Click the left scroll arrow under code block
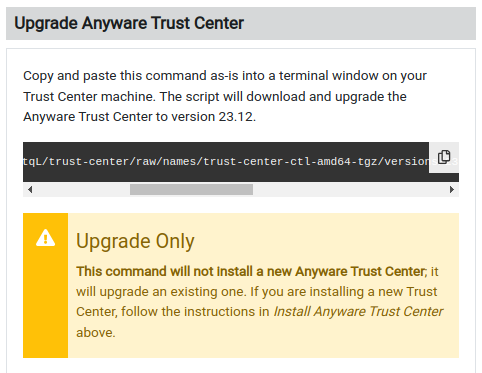The image size is (482, 373). point(30,190)
